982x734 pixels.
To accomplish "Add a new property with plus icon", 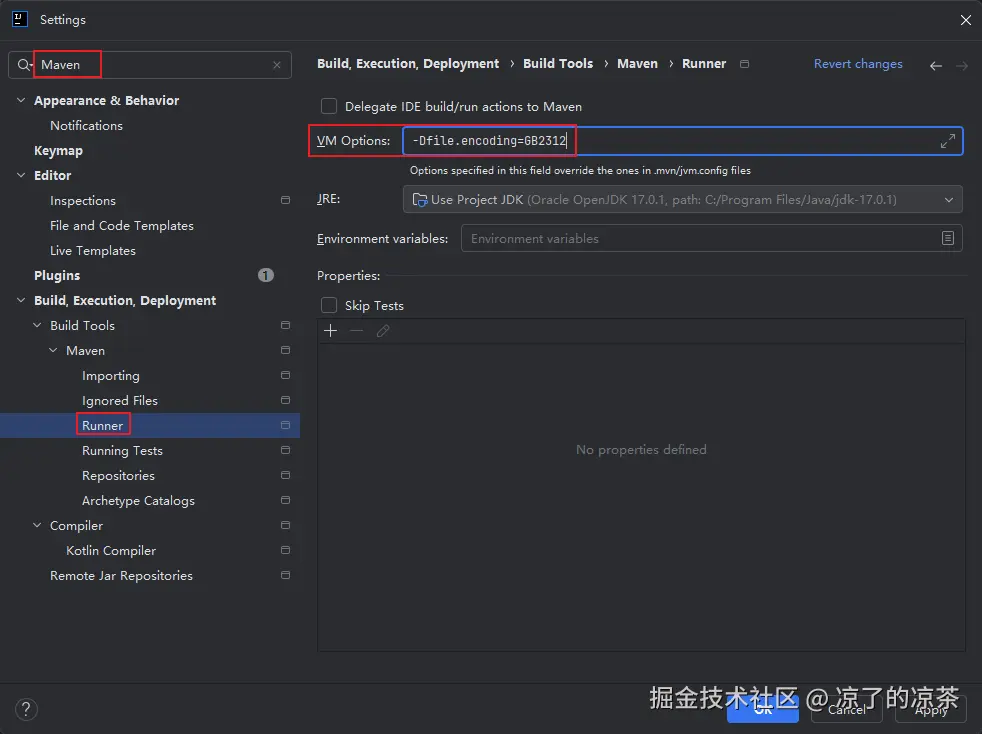I will click(x=331, y=331).
